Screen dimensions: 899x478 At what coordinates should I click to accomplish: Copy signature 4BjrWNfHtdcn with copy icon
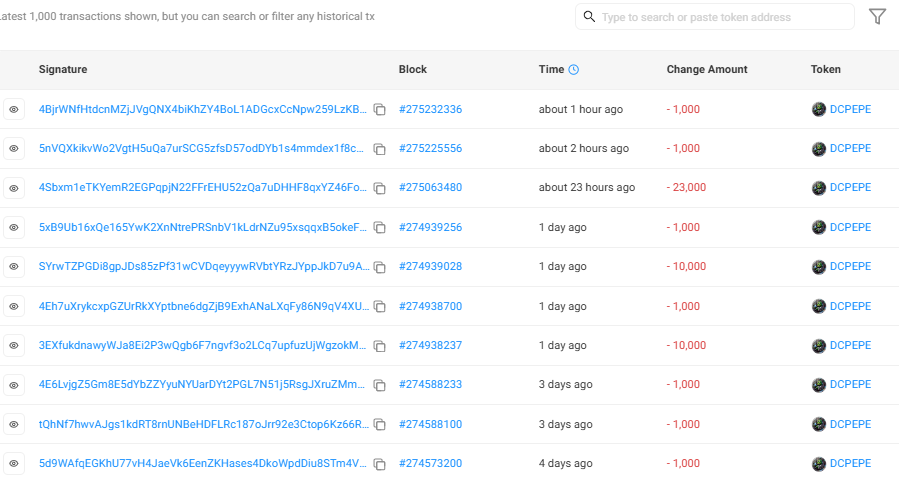point(380,109)
